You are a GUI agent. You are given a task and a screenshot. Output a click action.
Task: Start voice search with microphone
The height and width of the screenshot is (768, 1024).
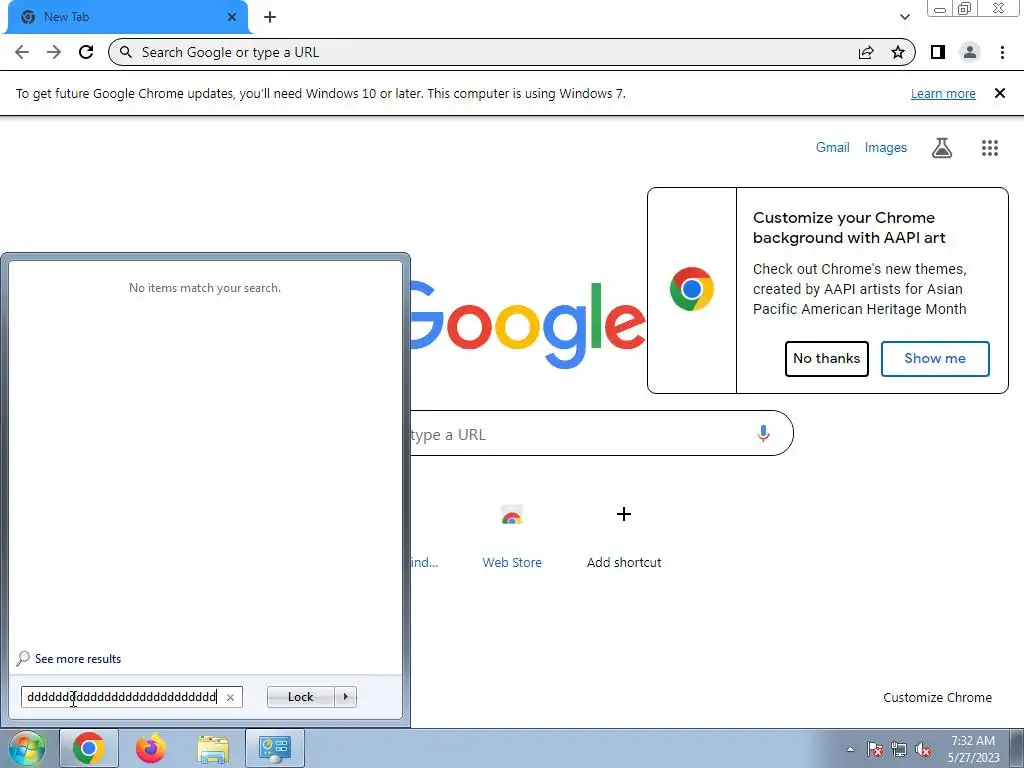click(x=763, y=434)
